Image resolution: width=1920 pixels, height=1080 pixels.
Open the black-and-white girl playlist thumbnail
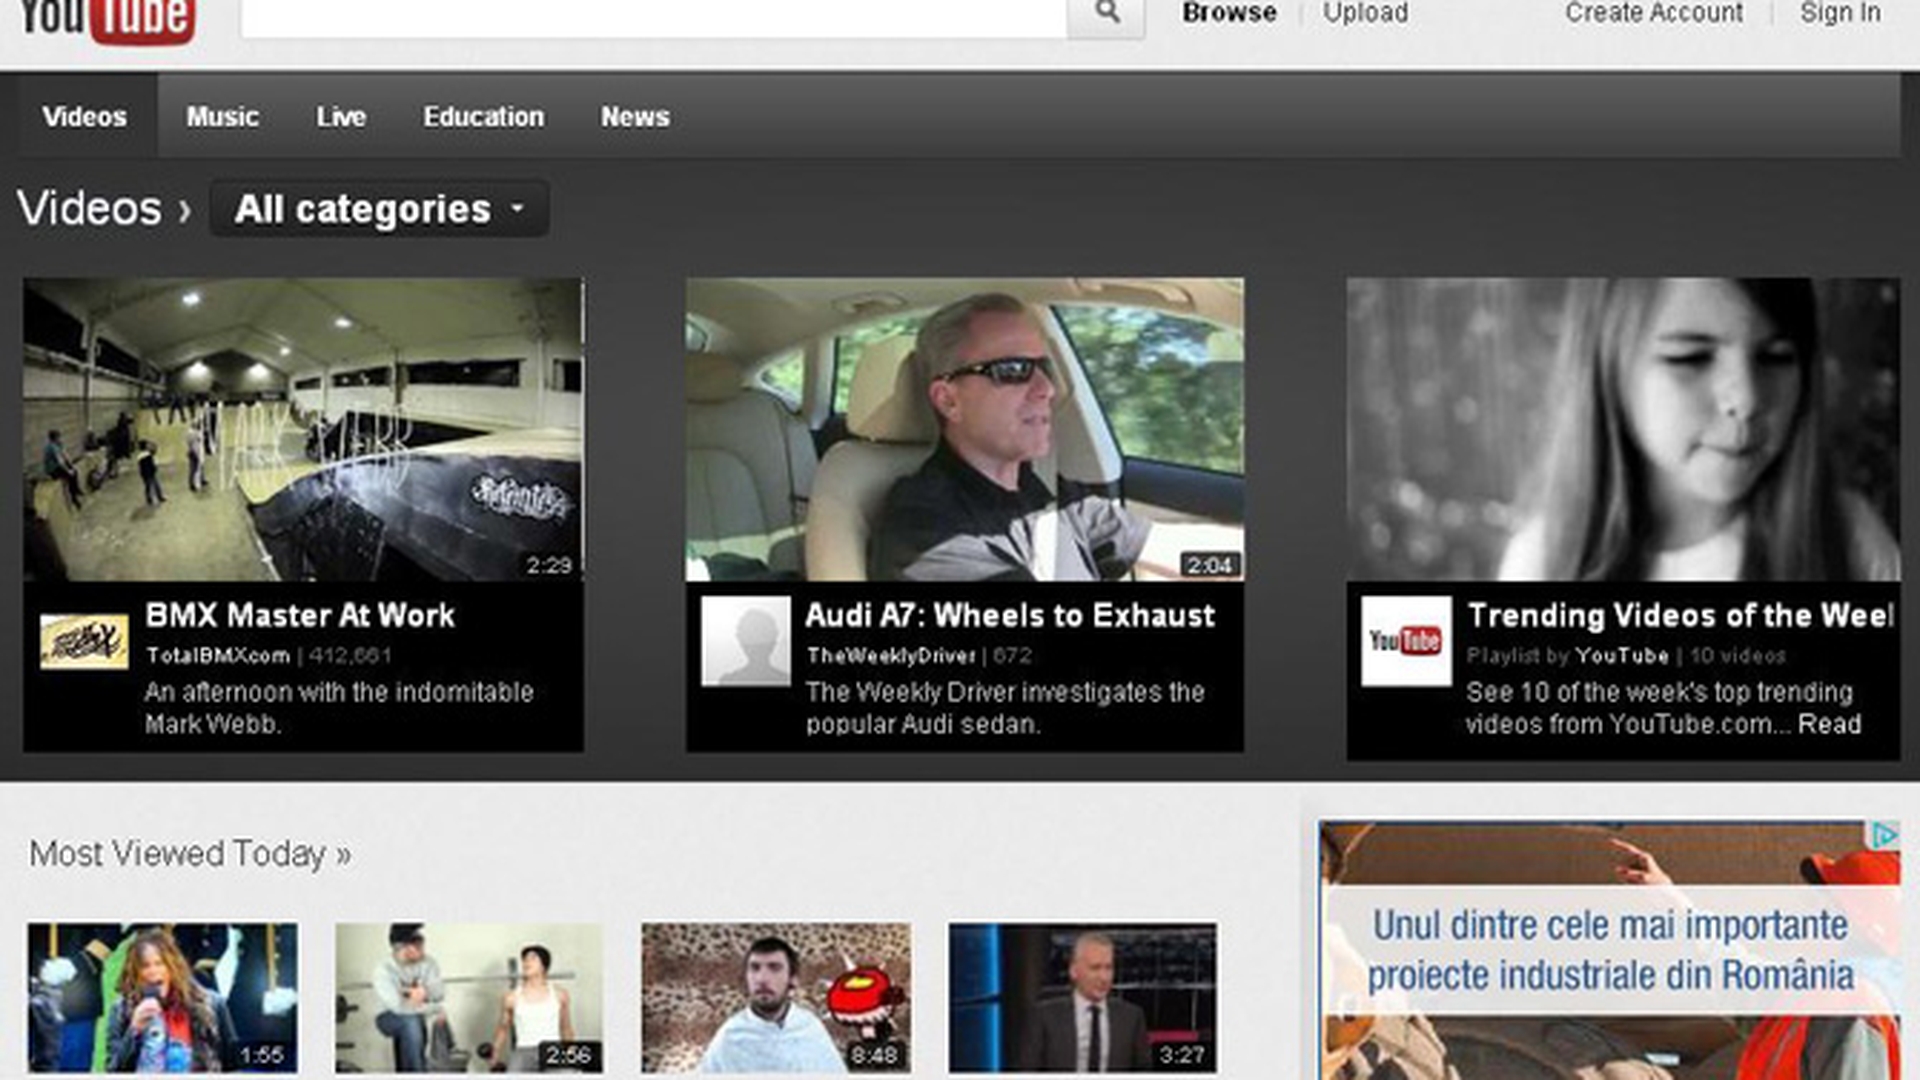pos(1623,430)
